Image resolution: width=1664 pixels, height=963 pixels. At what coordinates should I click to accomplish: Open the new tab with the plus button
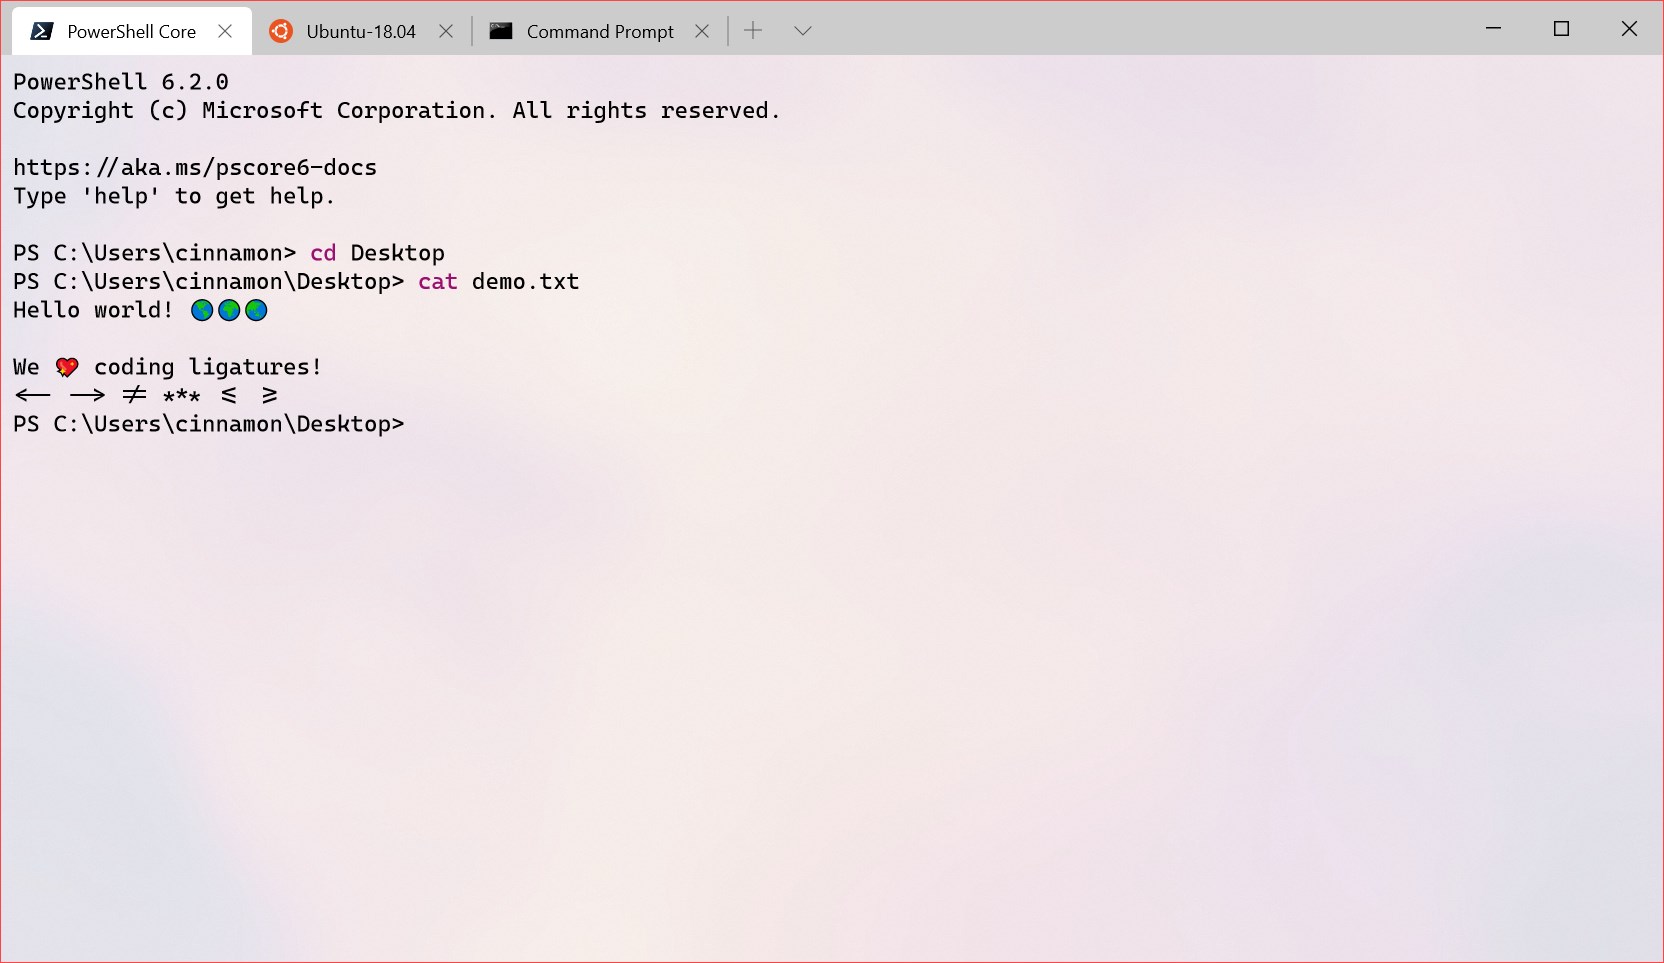pos(753,30)
